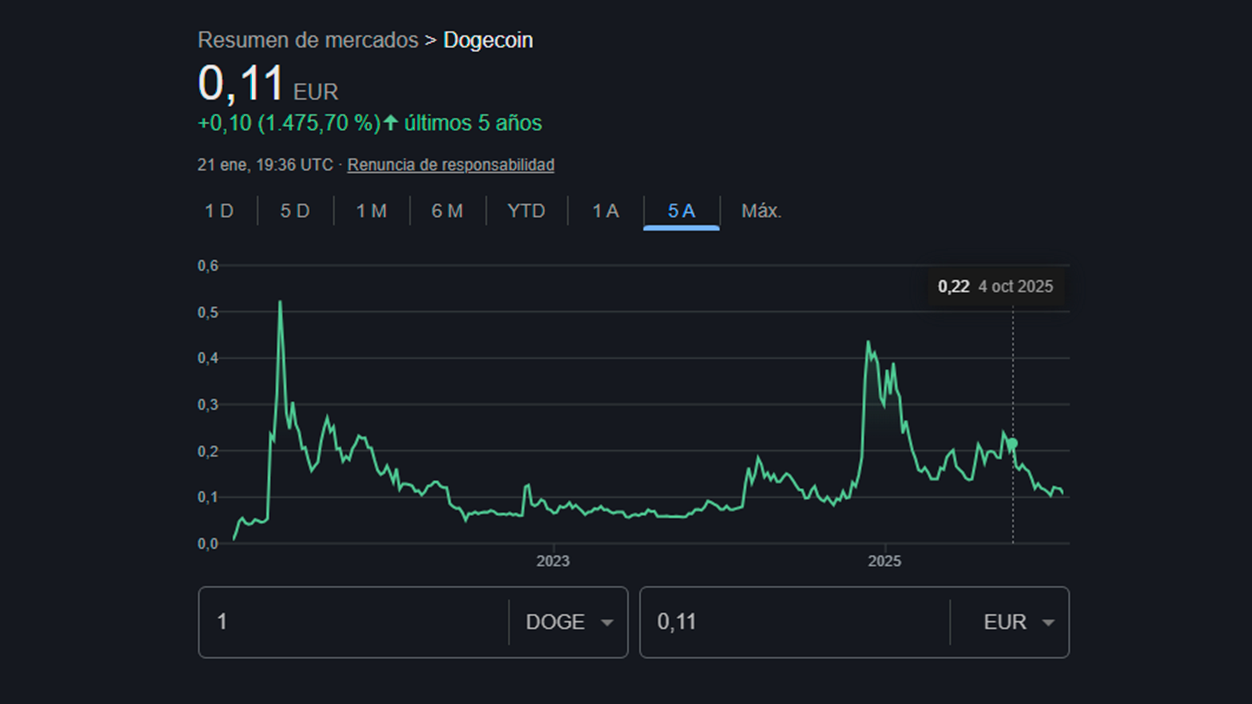The width and height of the screenshot is (1252, 704).
Task: Select the 5D range tab
Action: (294, 211)
